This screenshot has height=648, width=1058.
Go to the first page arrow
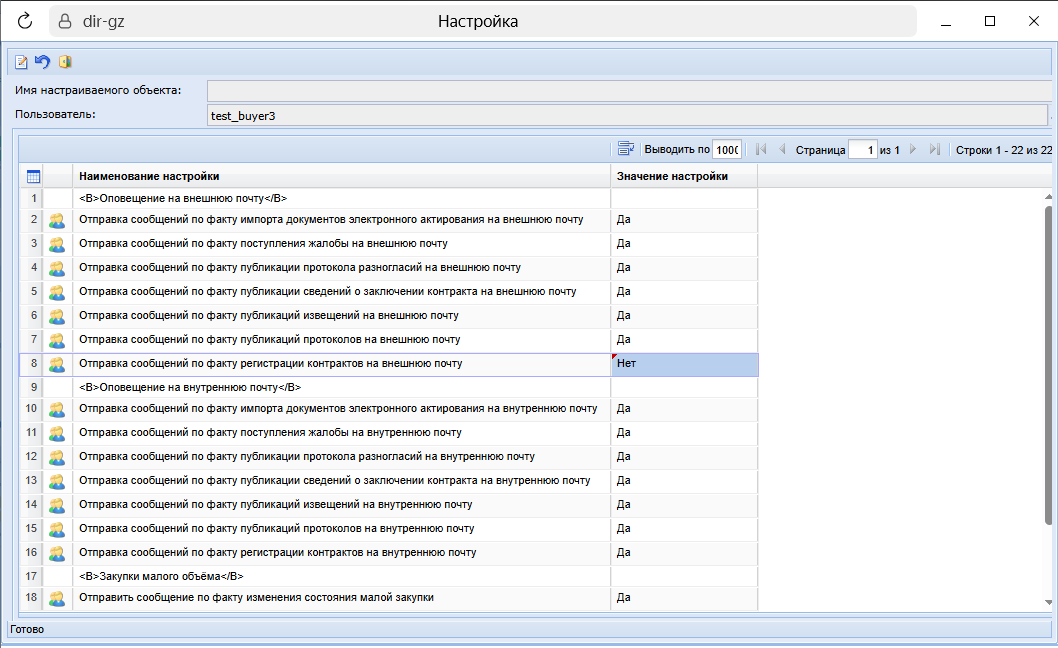click(761, 149)
